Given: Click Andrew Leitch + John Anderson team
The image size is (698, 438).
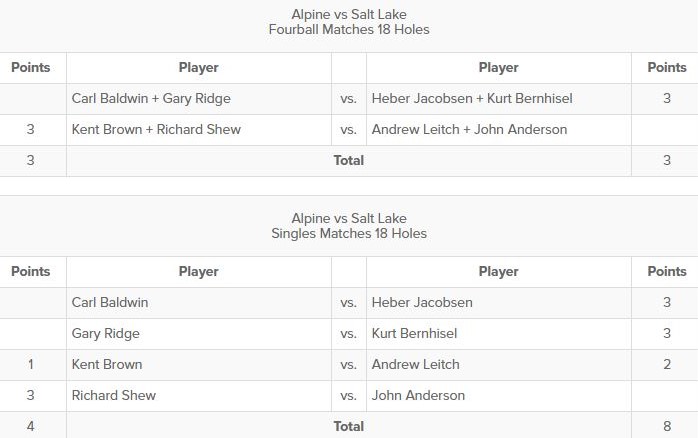Looking at the screenshot, I should coord(470,130).
